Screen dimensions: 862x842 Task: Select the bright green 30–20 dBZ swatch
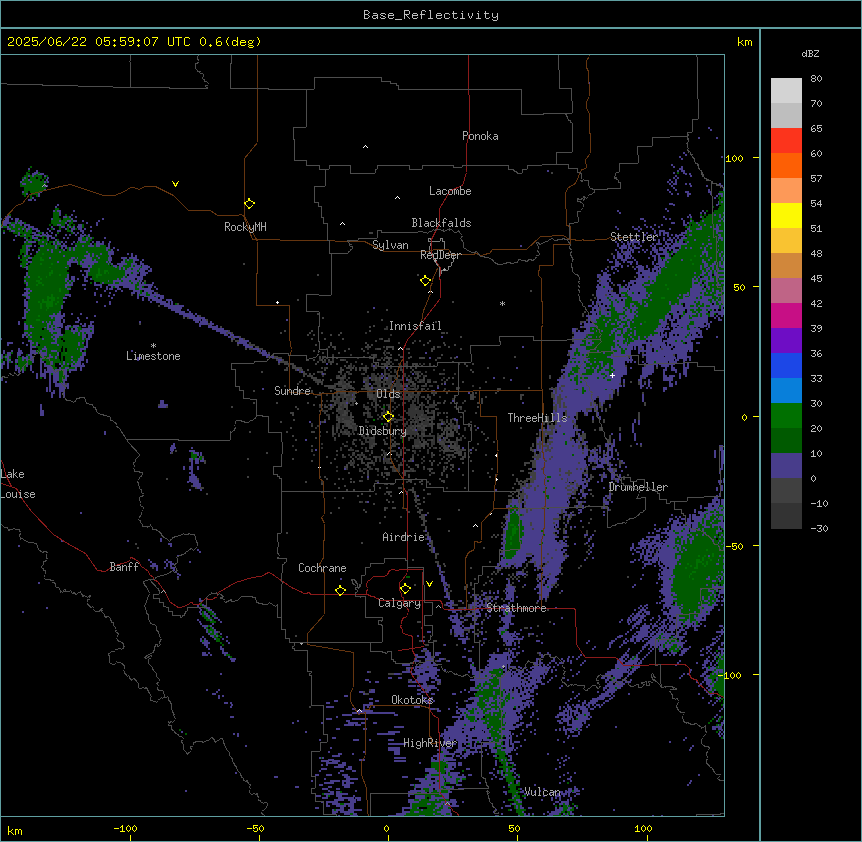click(786, 416)
